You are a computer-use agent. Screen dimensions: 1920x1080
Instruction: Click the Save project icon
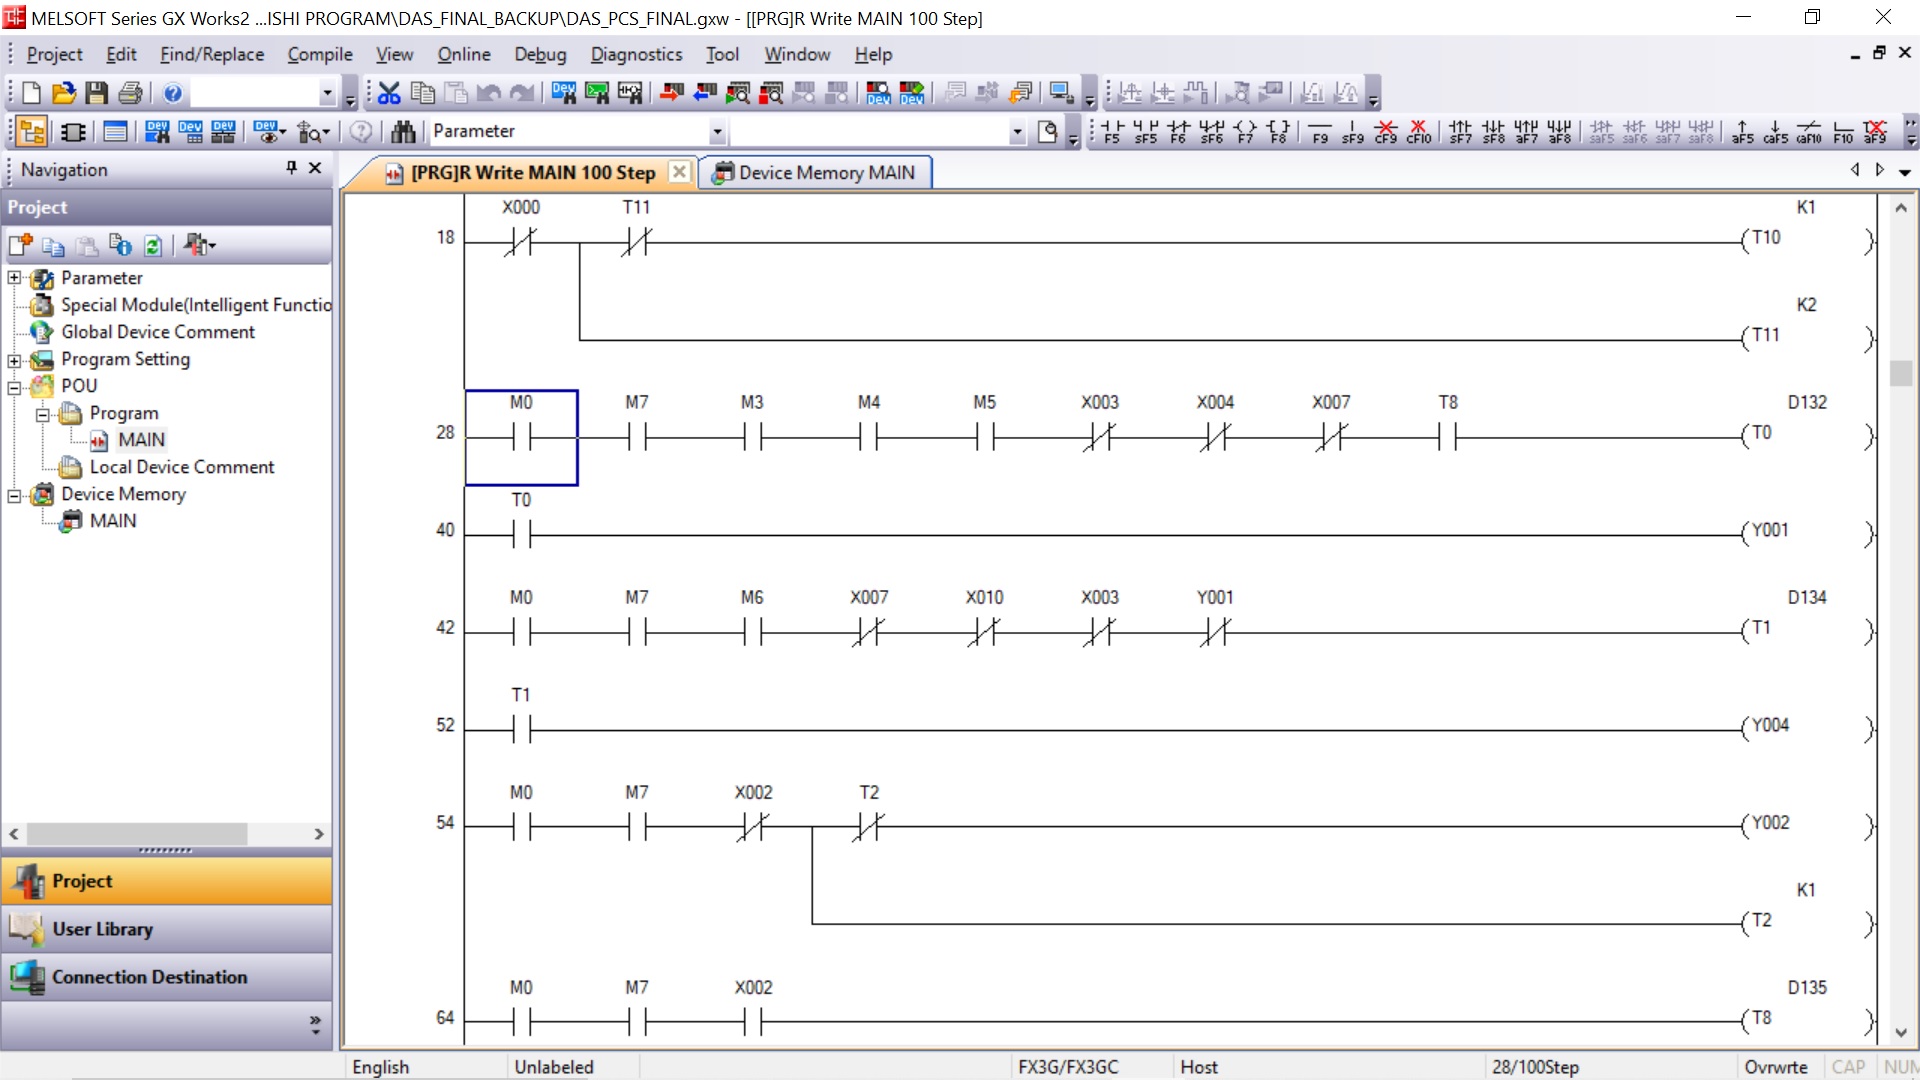point(96,93)
